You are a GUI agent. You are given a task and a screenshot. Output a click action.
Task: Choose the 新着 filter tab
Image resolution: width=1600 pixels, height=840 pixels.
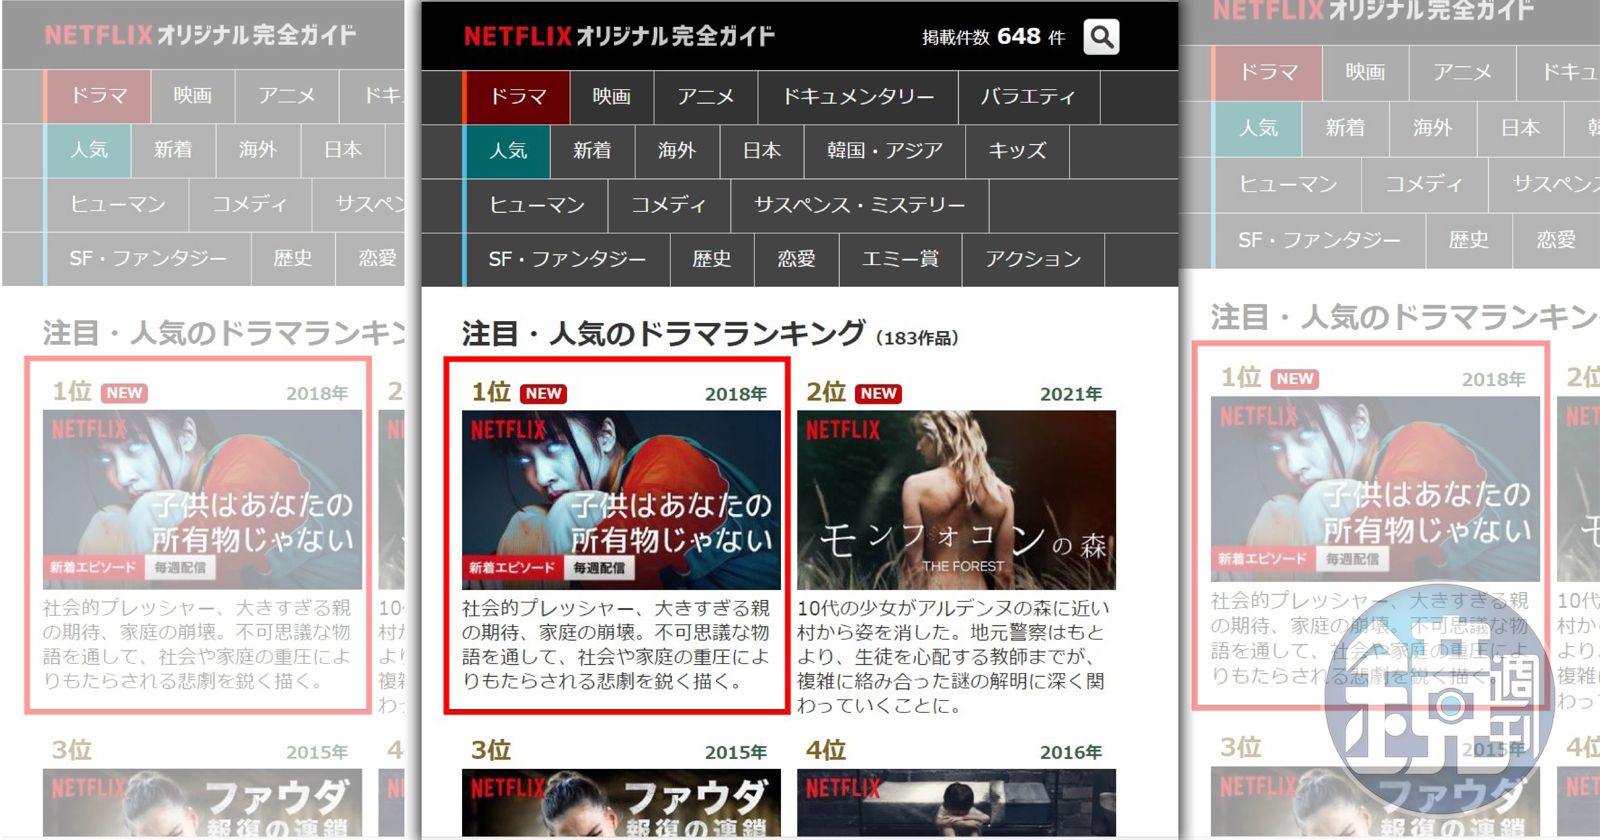[x=592, y=151]
